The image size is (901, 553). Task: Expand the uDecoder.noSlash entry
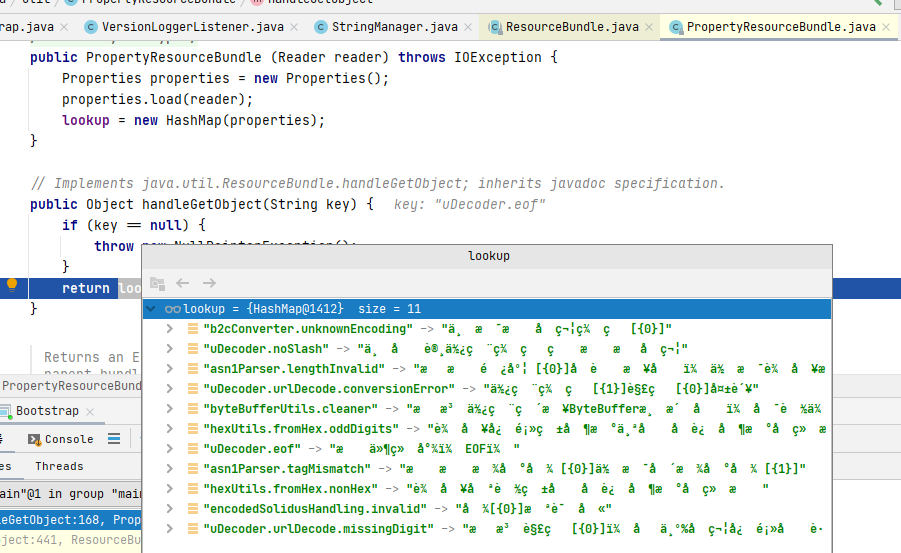[170, 349]
